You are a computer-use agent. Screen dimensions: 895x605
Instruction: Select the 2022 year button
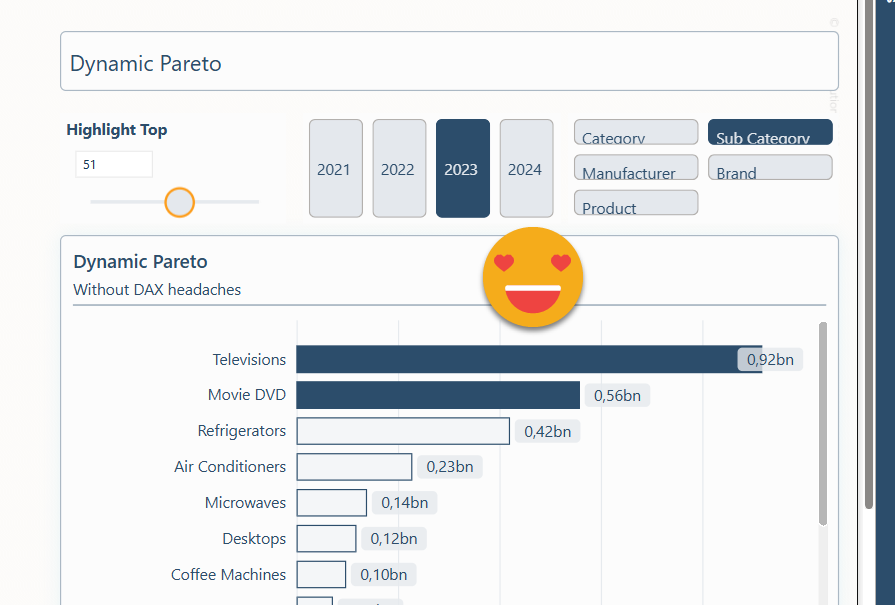(398, 168)
